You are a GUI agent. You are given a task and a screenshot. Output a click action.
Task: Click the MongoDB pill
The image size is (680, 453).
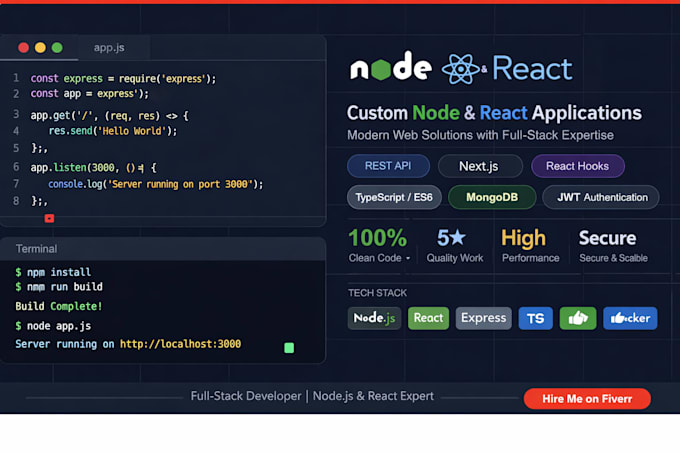492,197
